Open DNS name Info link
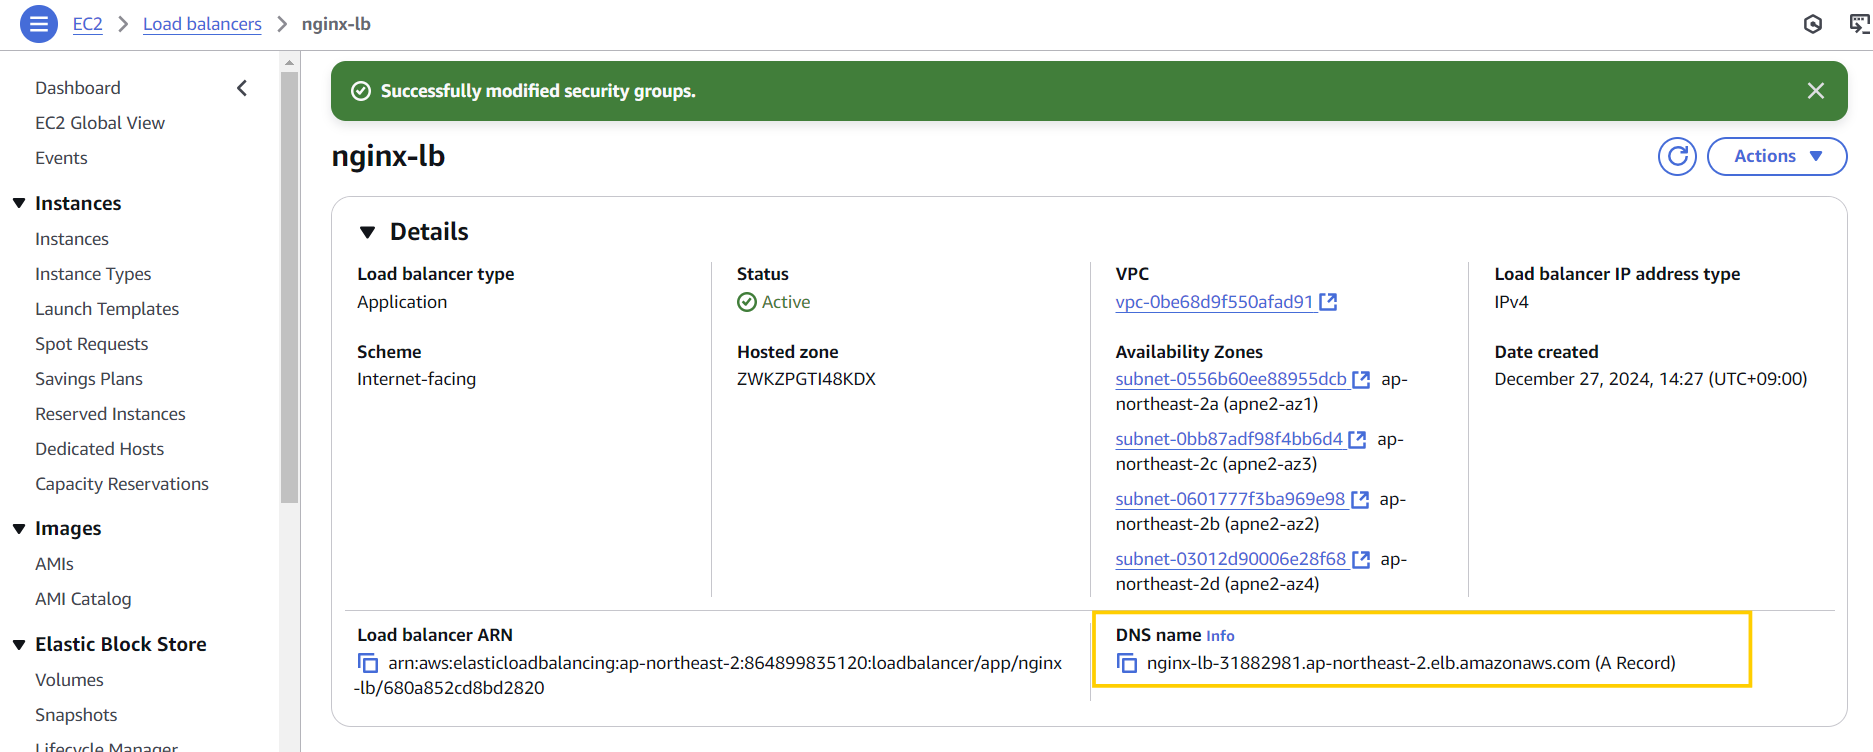 [x=1220, y=636]
